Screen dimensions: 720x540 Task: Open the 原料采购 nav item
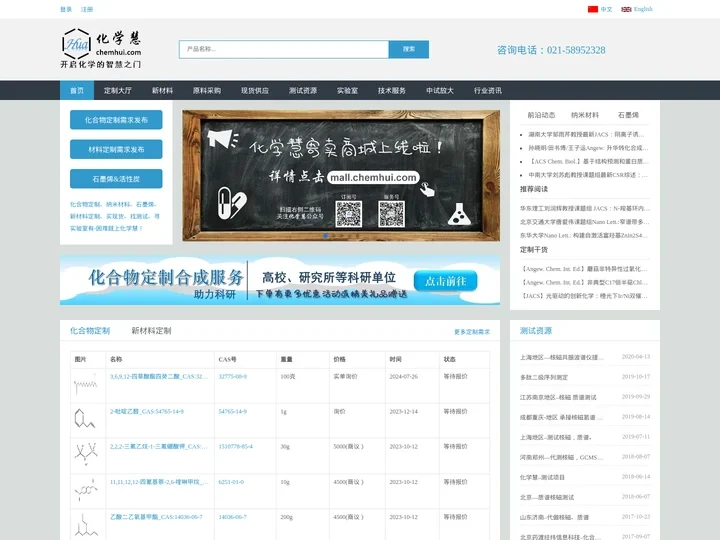point(207,90)
